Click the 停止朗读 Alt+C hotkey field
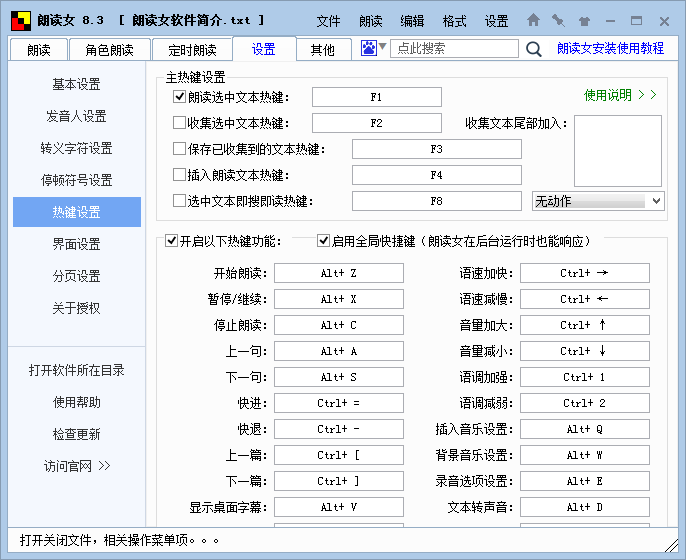Screen dimensions: 686x560 pyautogui.click(x=339, y=325)
